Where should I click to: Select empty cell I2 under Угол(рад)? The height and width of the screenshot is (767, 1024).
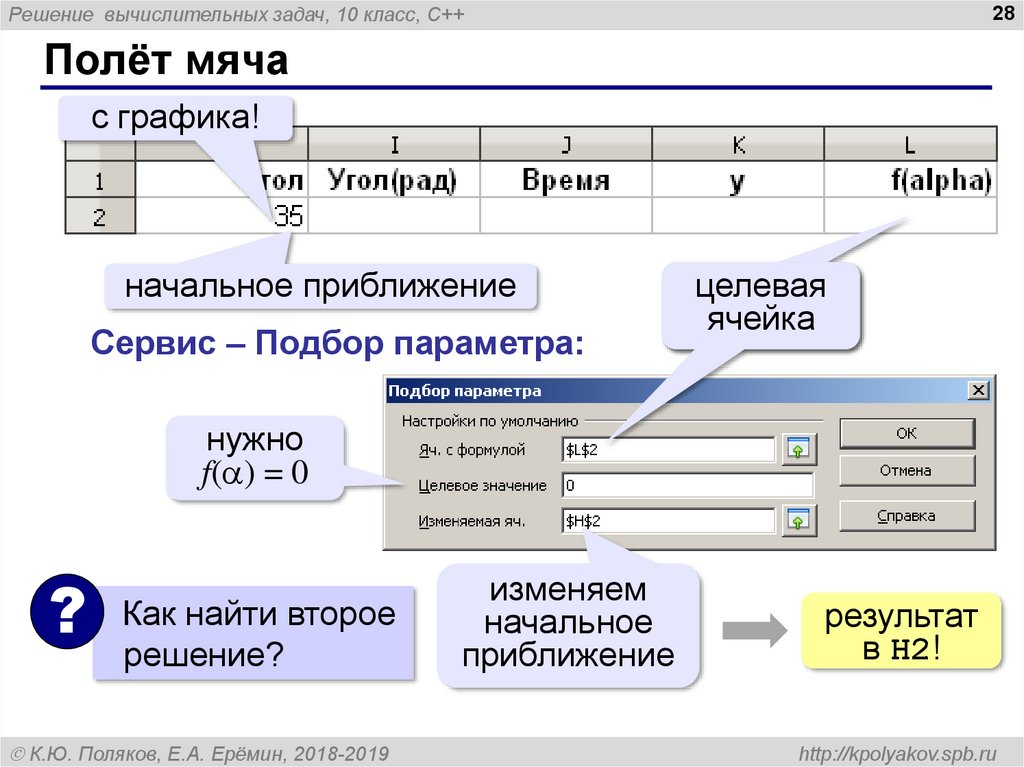(394, 216)
